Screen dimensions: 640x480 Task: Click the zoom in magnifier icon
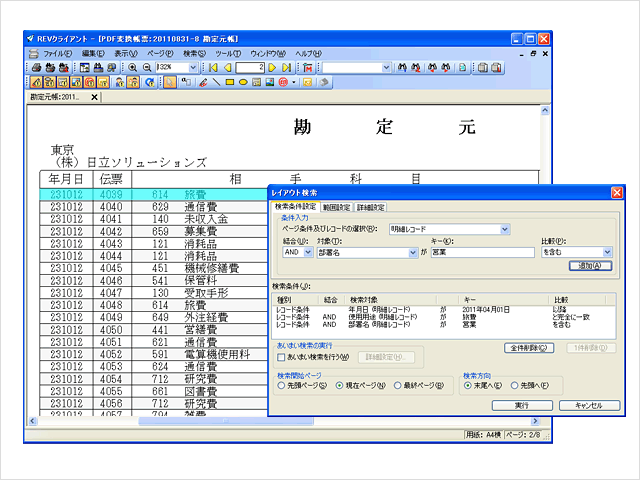coord(132,67)
